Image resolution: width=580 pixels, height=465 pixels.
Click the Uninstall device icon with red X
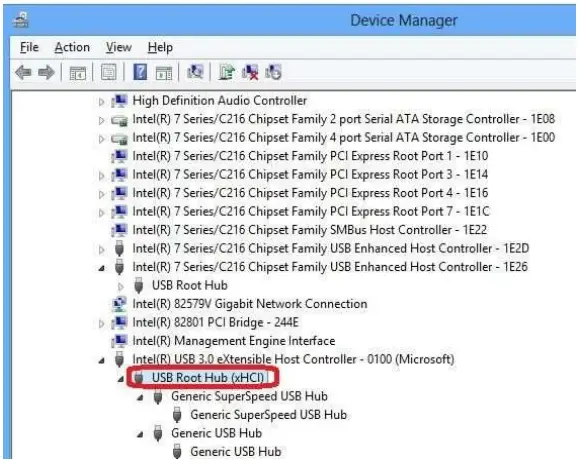250,72
